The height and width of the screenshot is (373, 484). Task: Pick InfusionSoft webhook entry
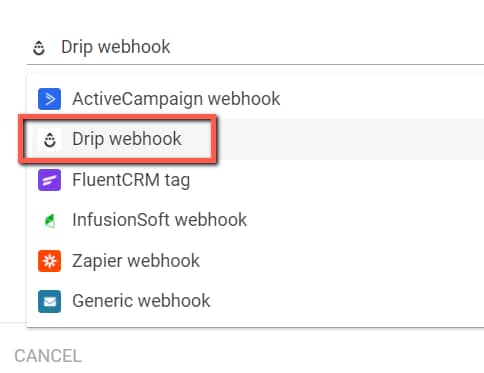pyautogui.click(x=255, y=220)
